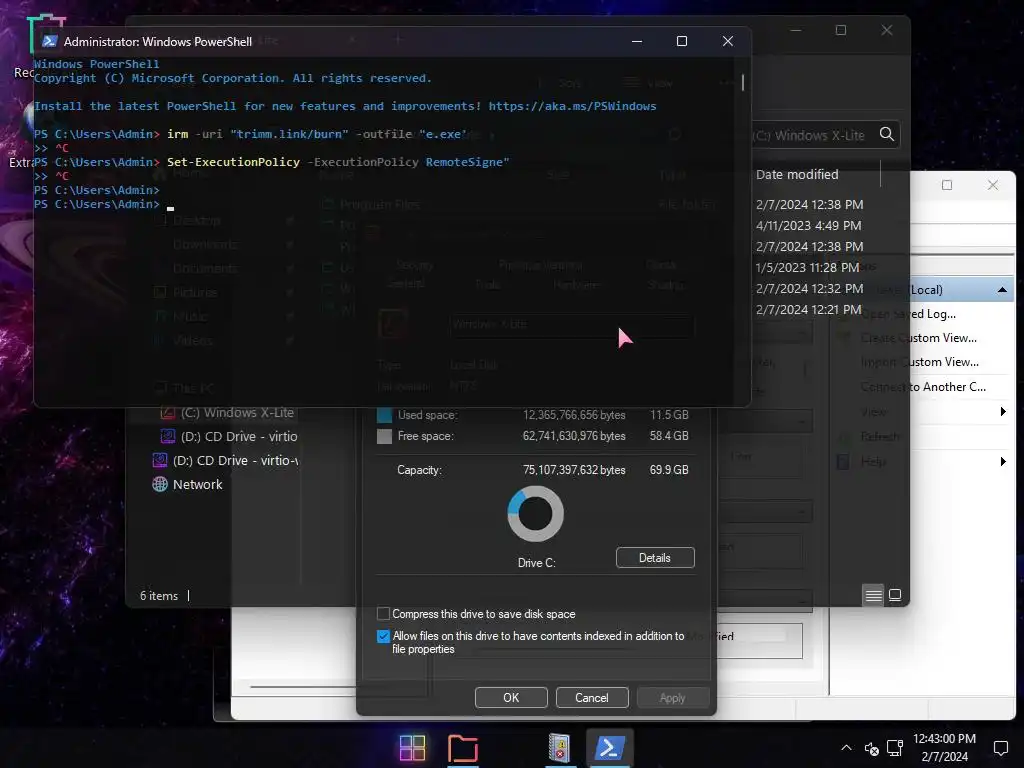Click the 2/7/2024 12:21 PM date entry
Image resolution: width=1024 pixels, height=768 pixels.
pos(808,310)
